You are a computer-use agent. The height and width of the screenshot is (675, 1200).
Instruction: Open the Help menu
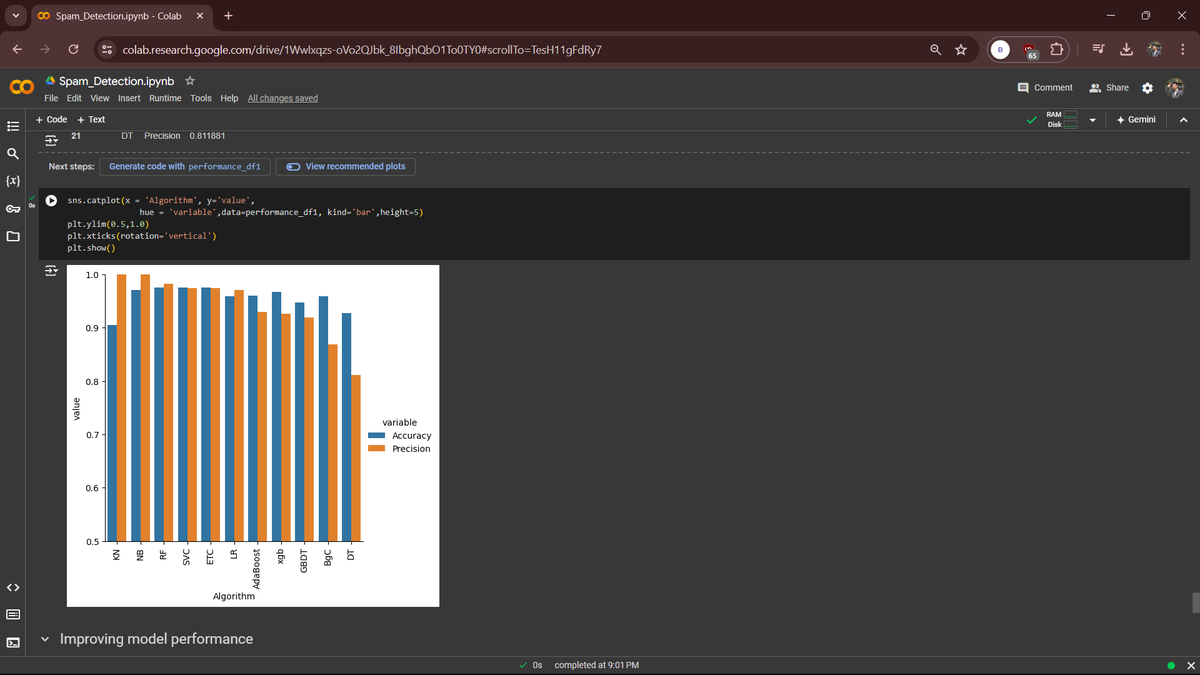point(229,98)
